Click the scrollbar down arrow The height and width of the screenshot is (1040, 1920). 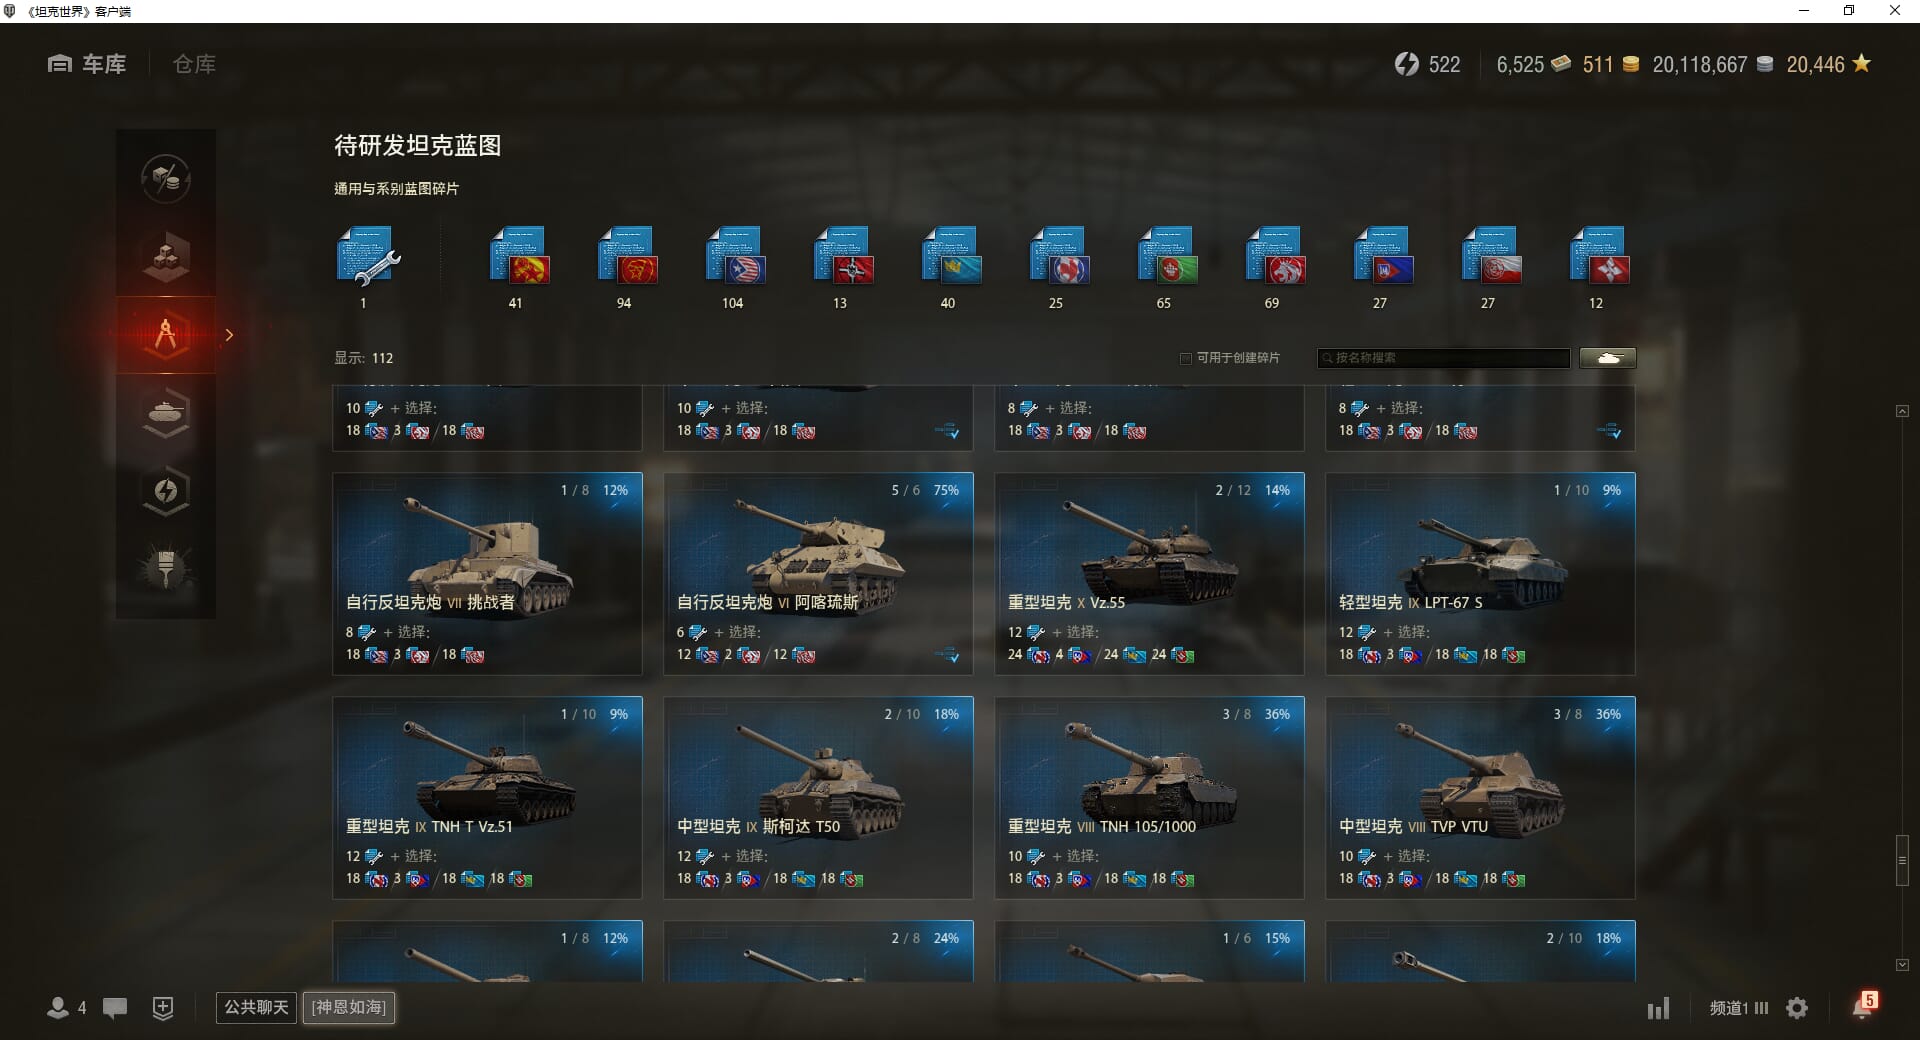(1902, 965)
